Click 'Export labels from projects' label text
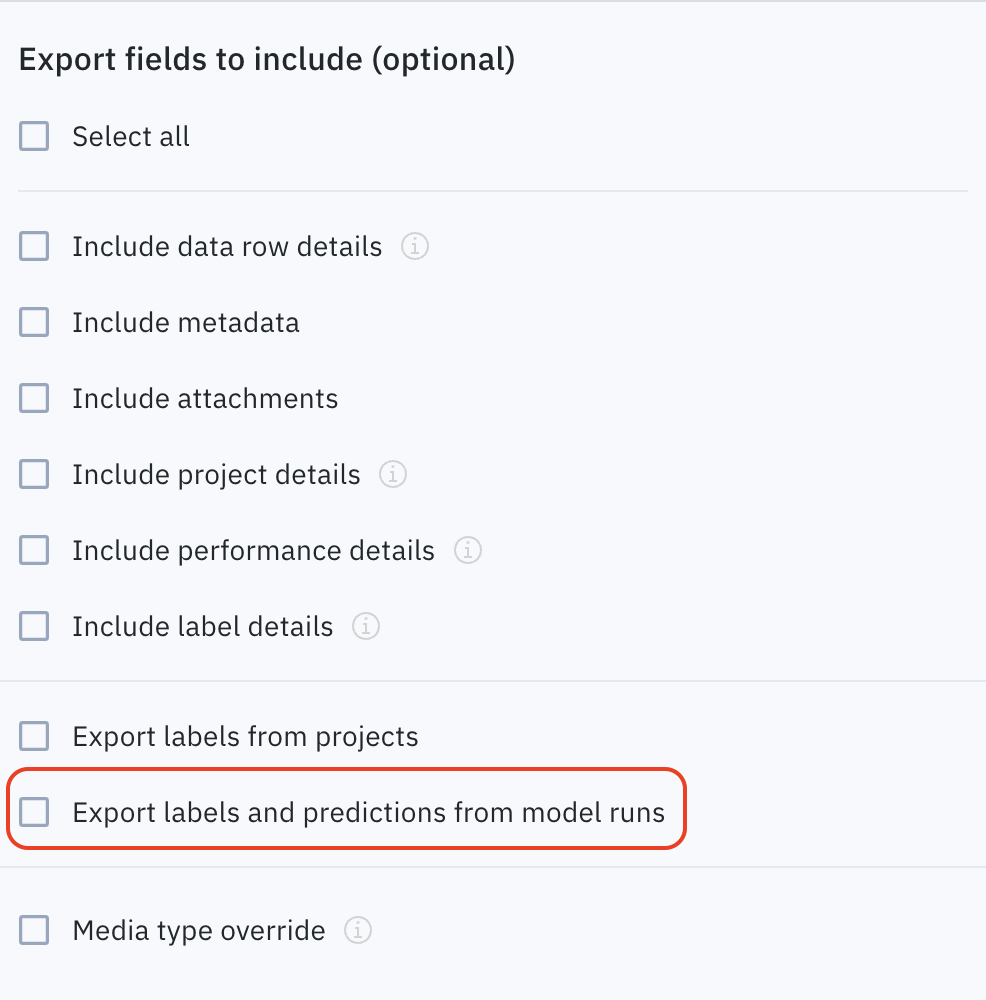This screenshot has width=986, height=1000. pyautogui.click(x=246, y=737)
